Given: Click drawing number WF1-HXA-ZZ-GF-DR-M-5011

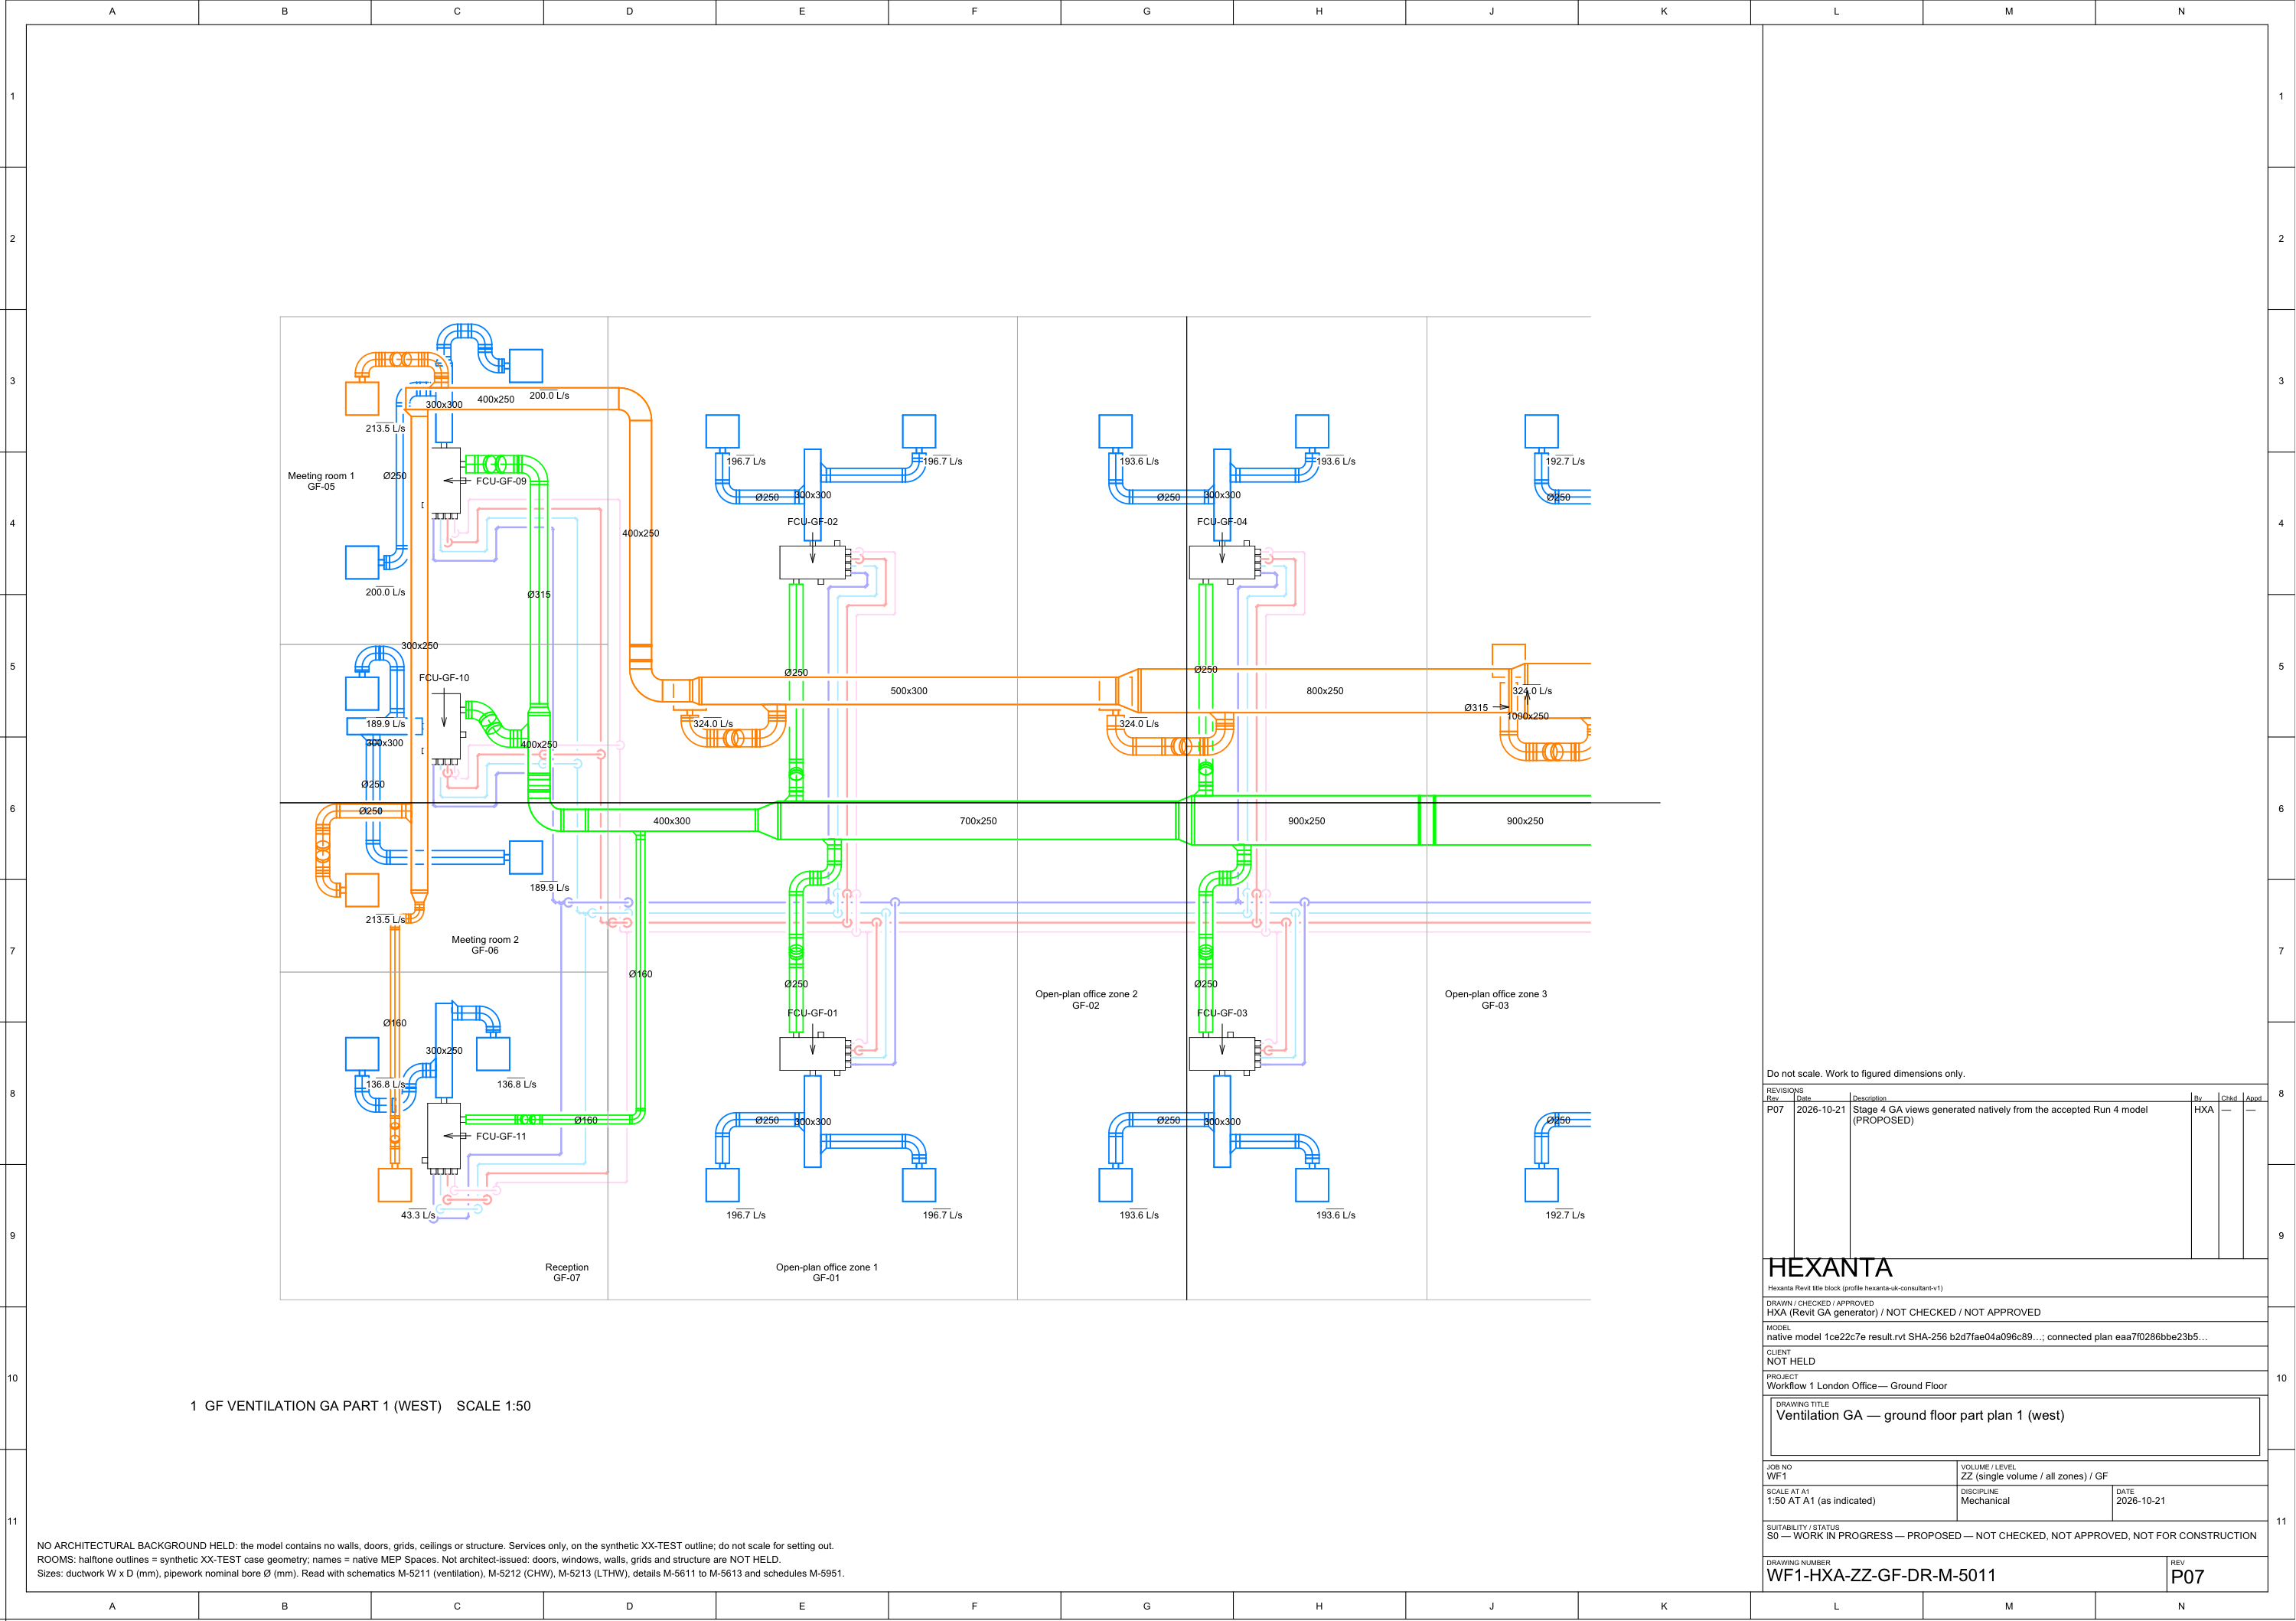Looking at the screenshot, I should click(x=1881, y=1576).
